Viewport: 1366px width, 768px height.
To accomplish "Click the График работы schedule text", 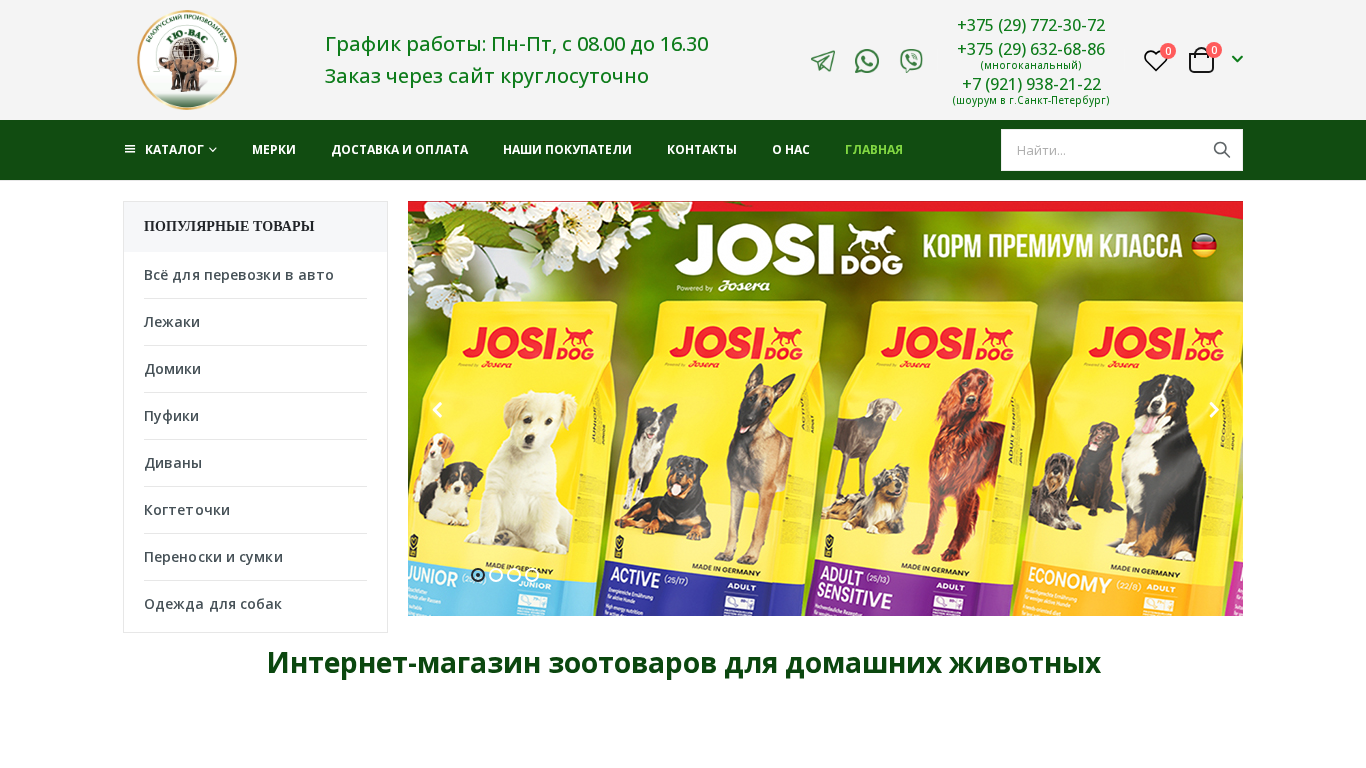I will pos(517,44).
